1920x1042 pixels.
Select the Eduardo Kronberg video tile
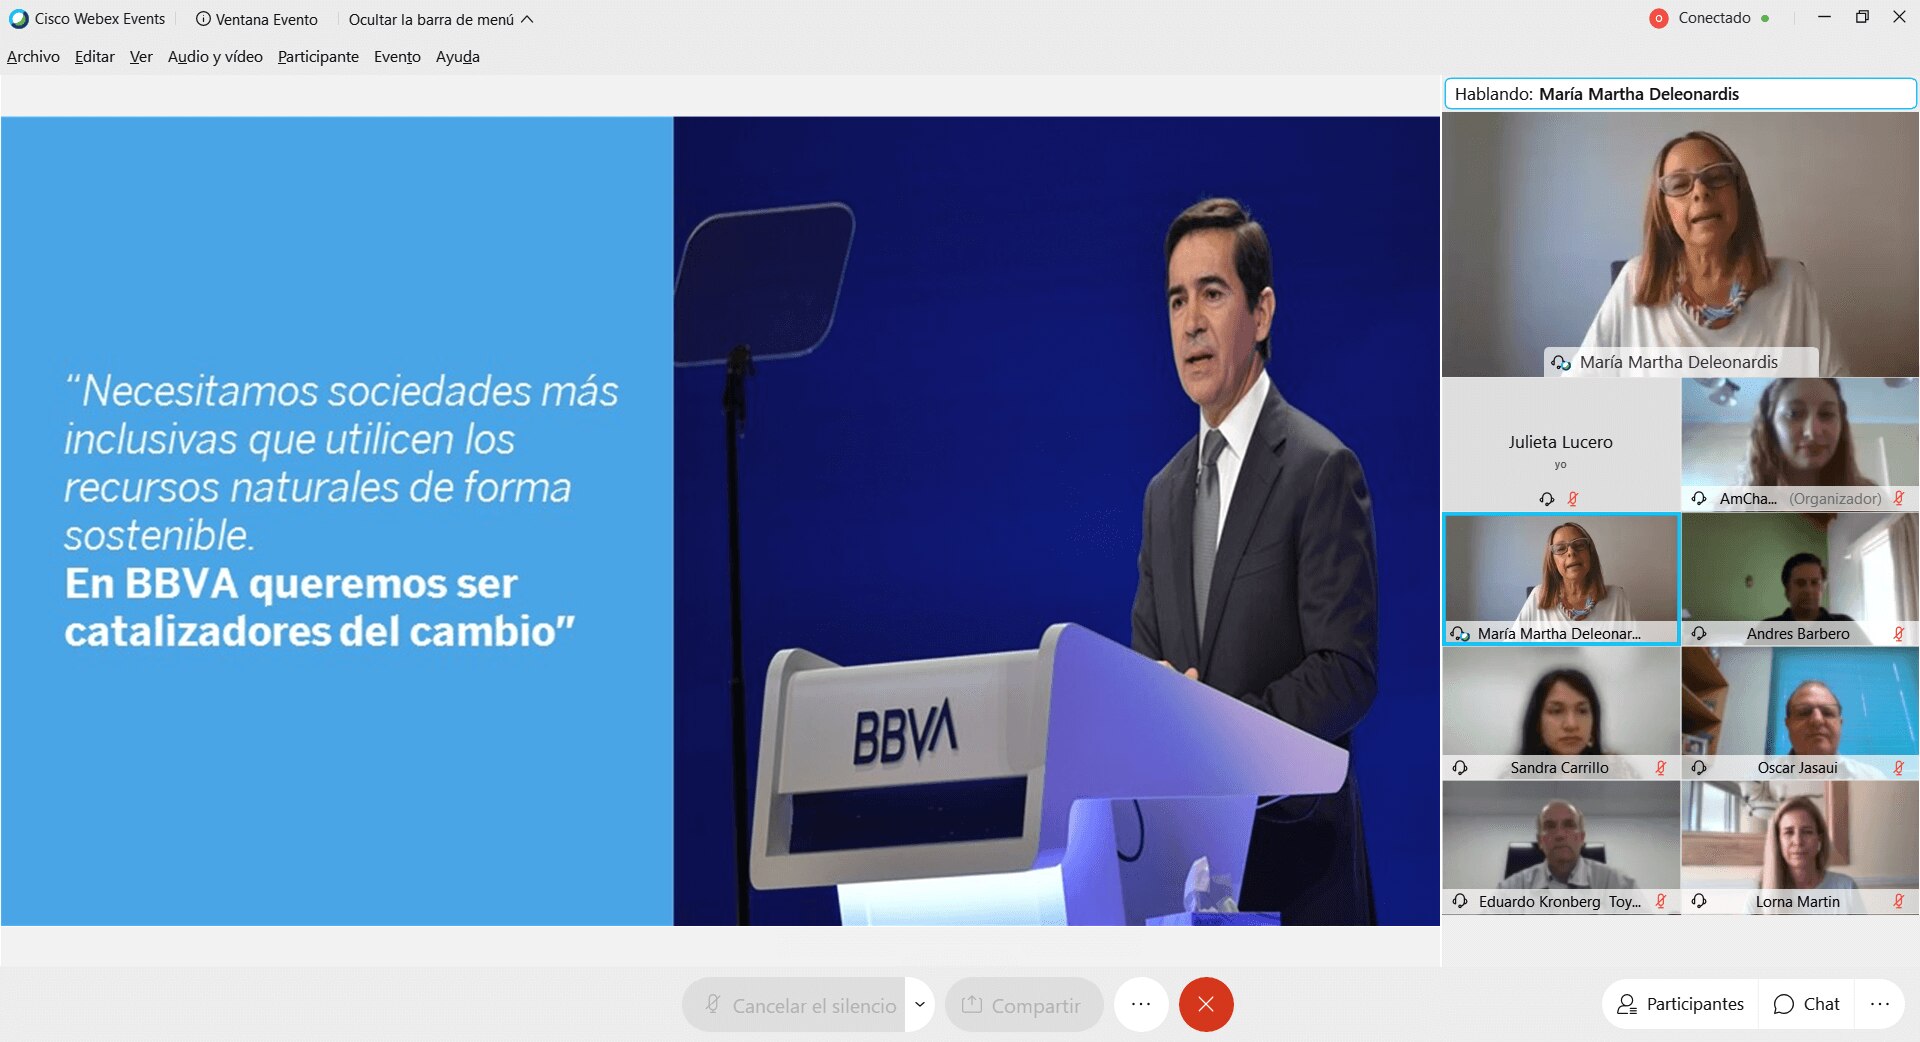[1561, 847]
